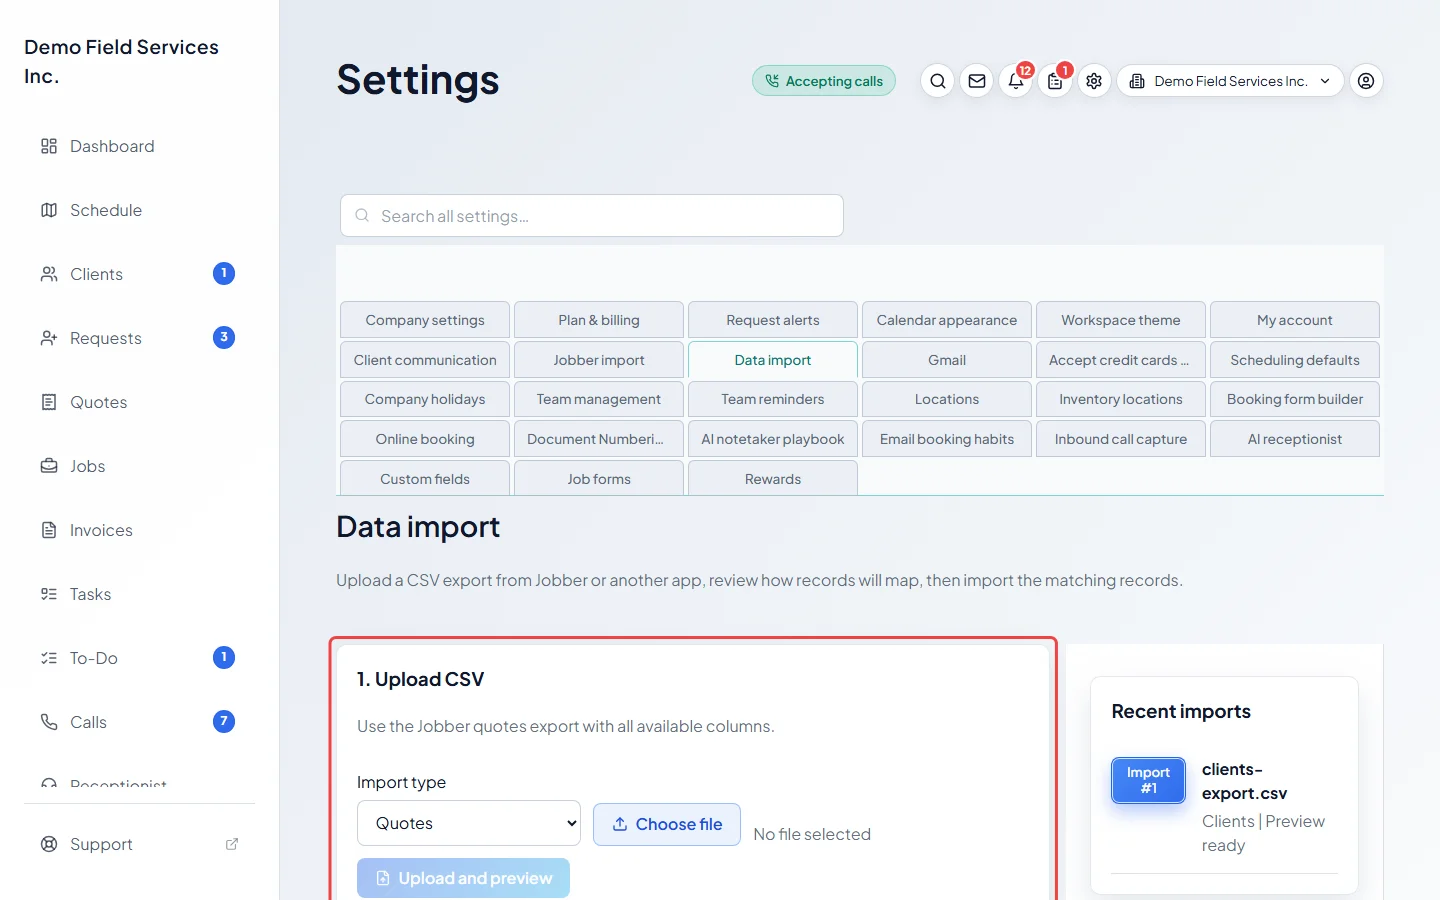Click Upload and preview button
Screen dimensions: 1440x900
(464, 878)
